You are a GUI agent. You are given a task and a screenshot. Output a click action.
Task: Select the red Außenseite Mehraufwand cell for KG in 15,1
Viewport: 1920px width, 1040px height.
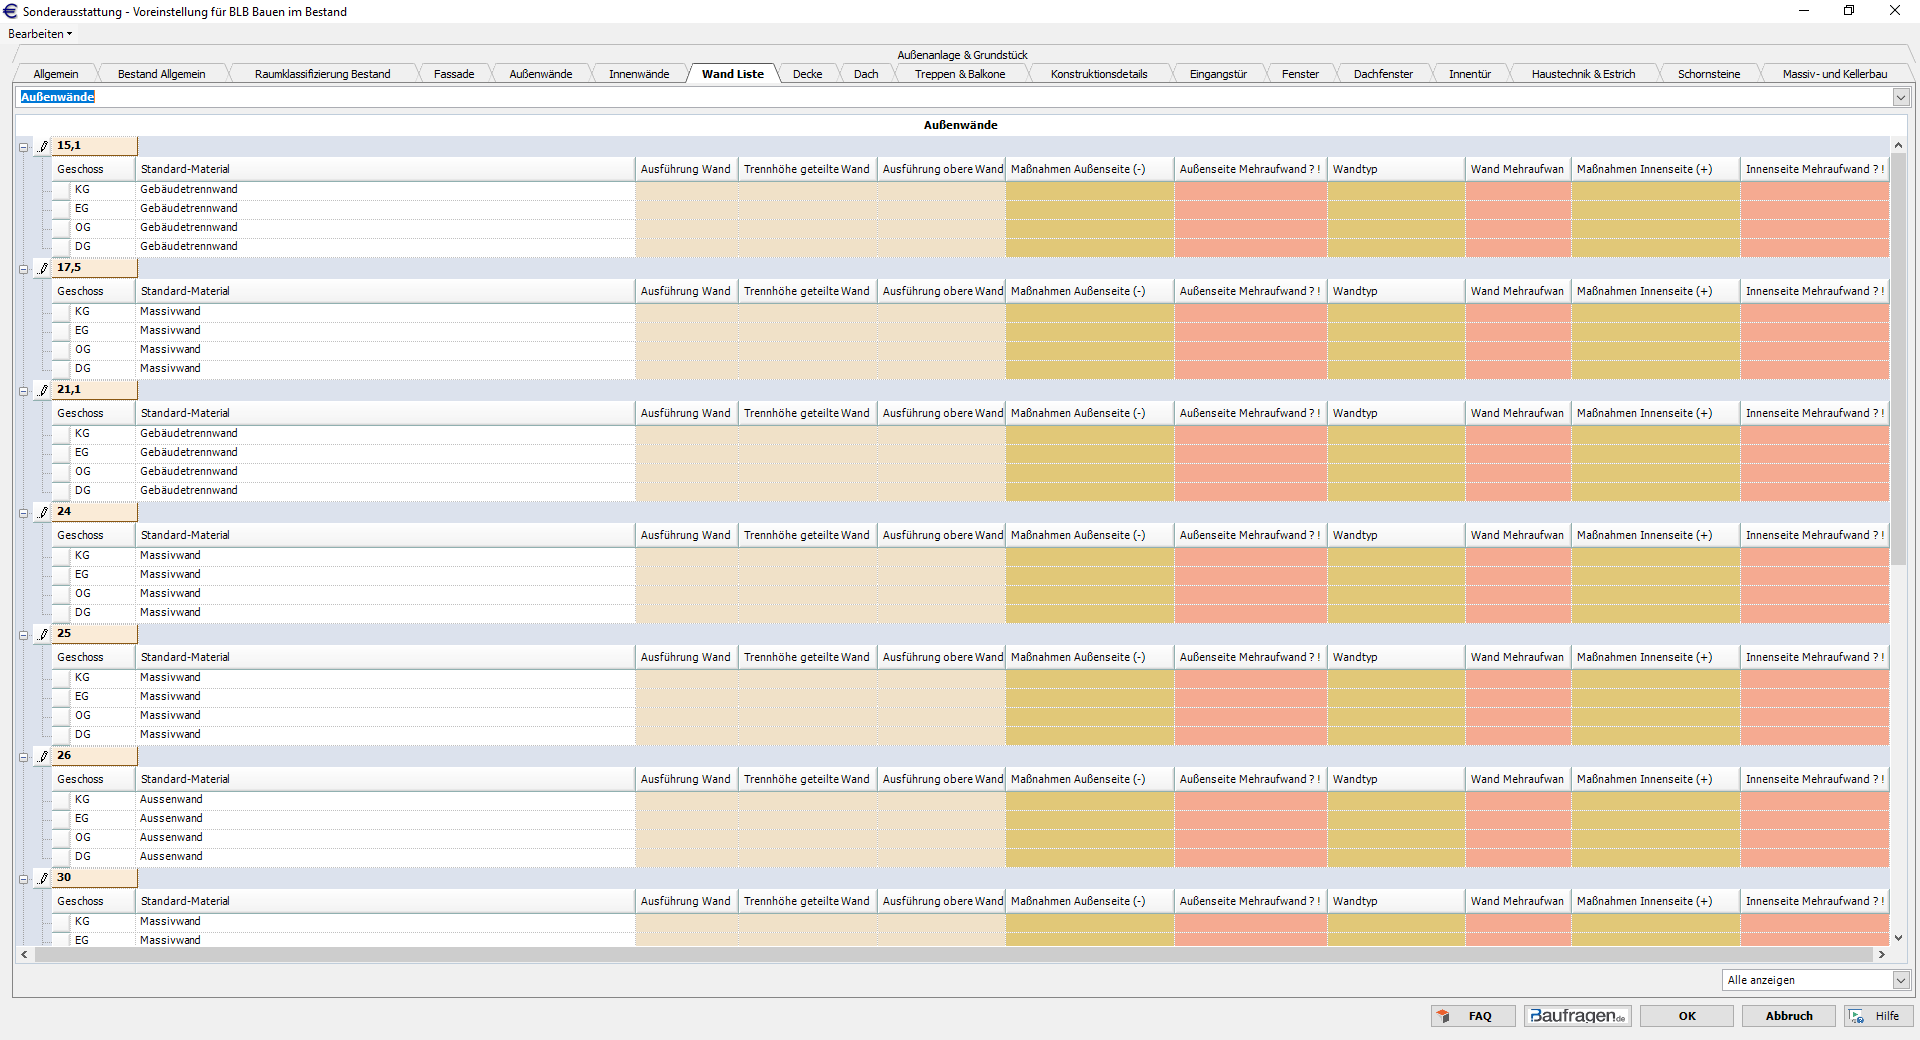point(1250,190)
